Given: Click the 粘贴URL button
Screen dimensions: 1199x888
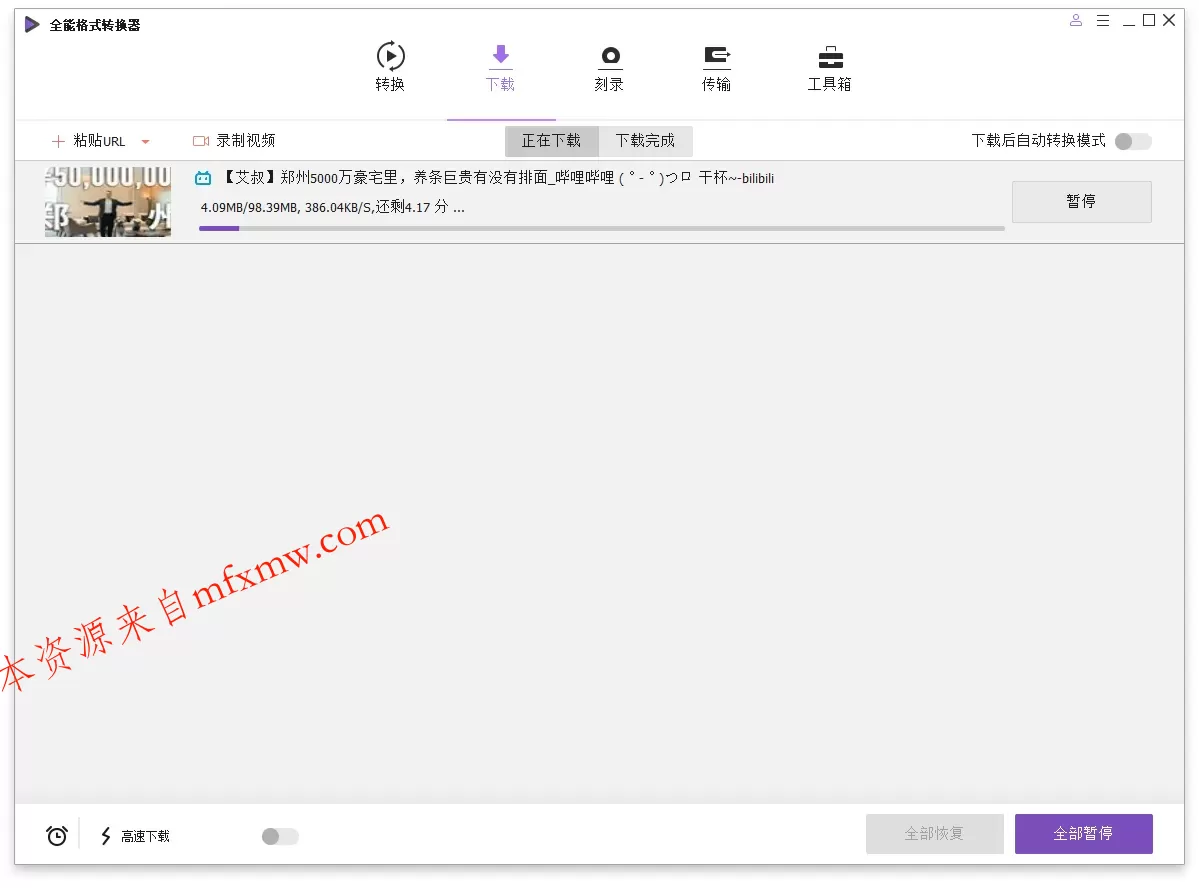Looking at the screenshot, I should (88, 141).
